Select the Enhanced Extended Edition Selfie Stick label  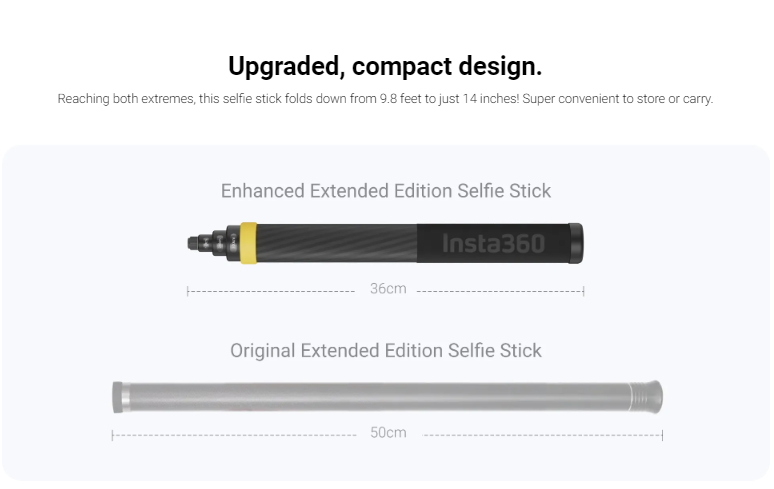tap(386, 191)
